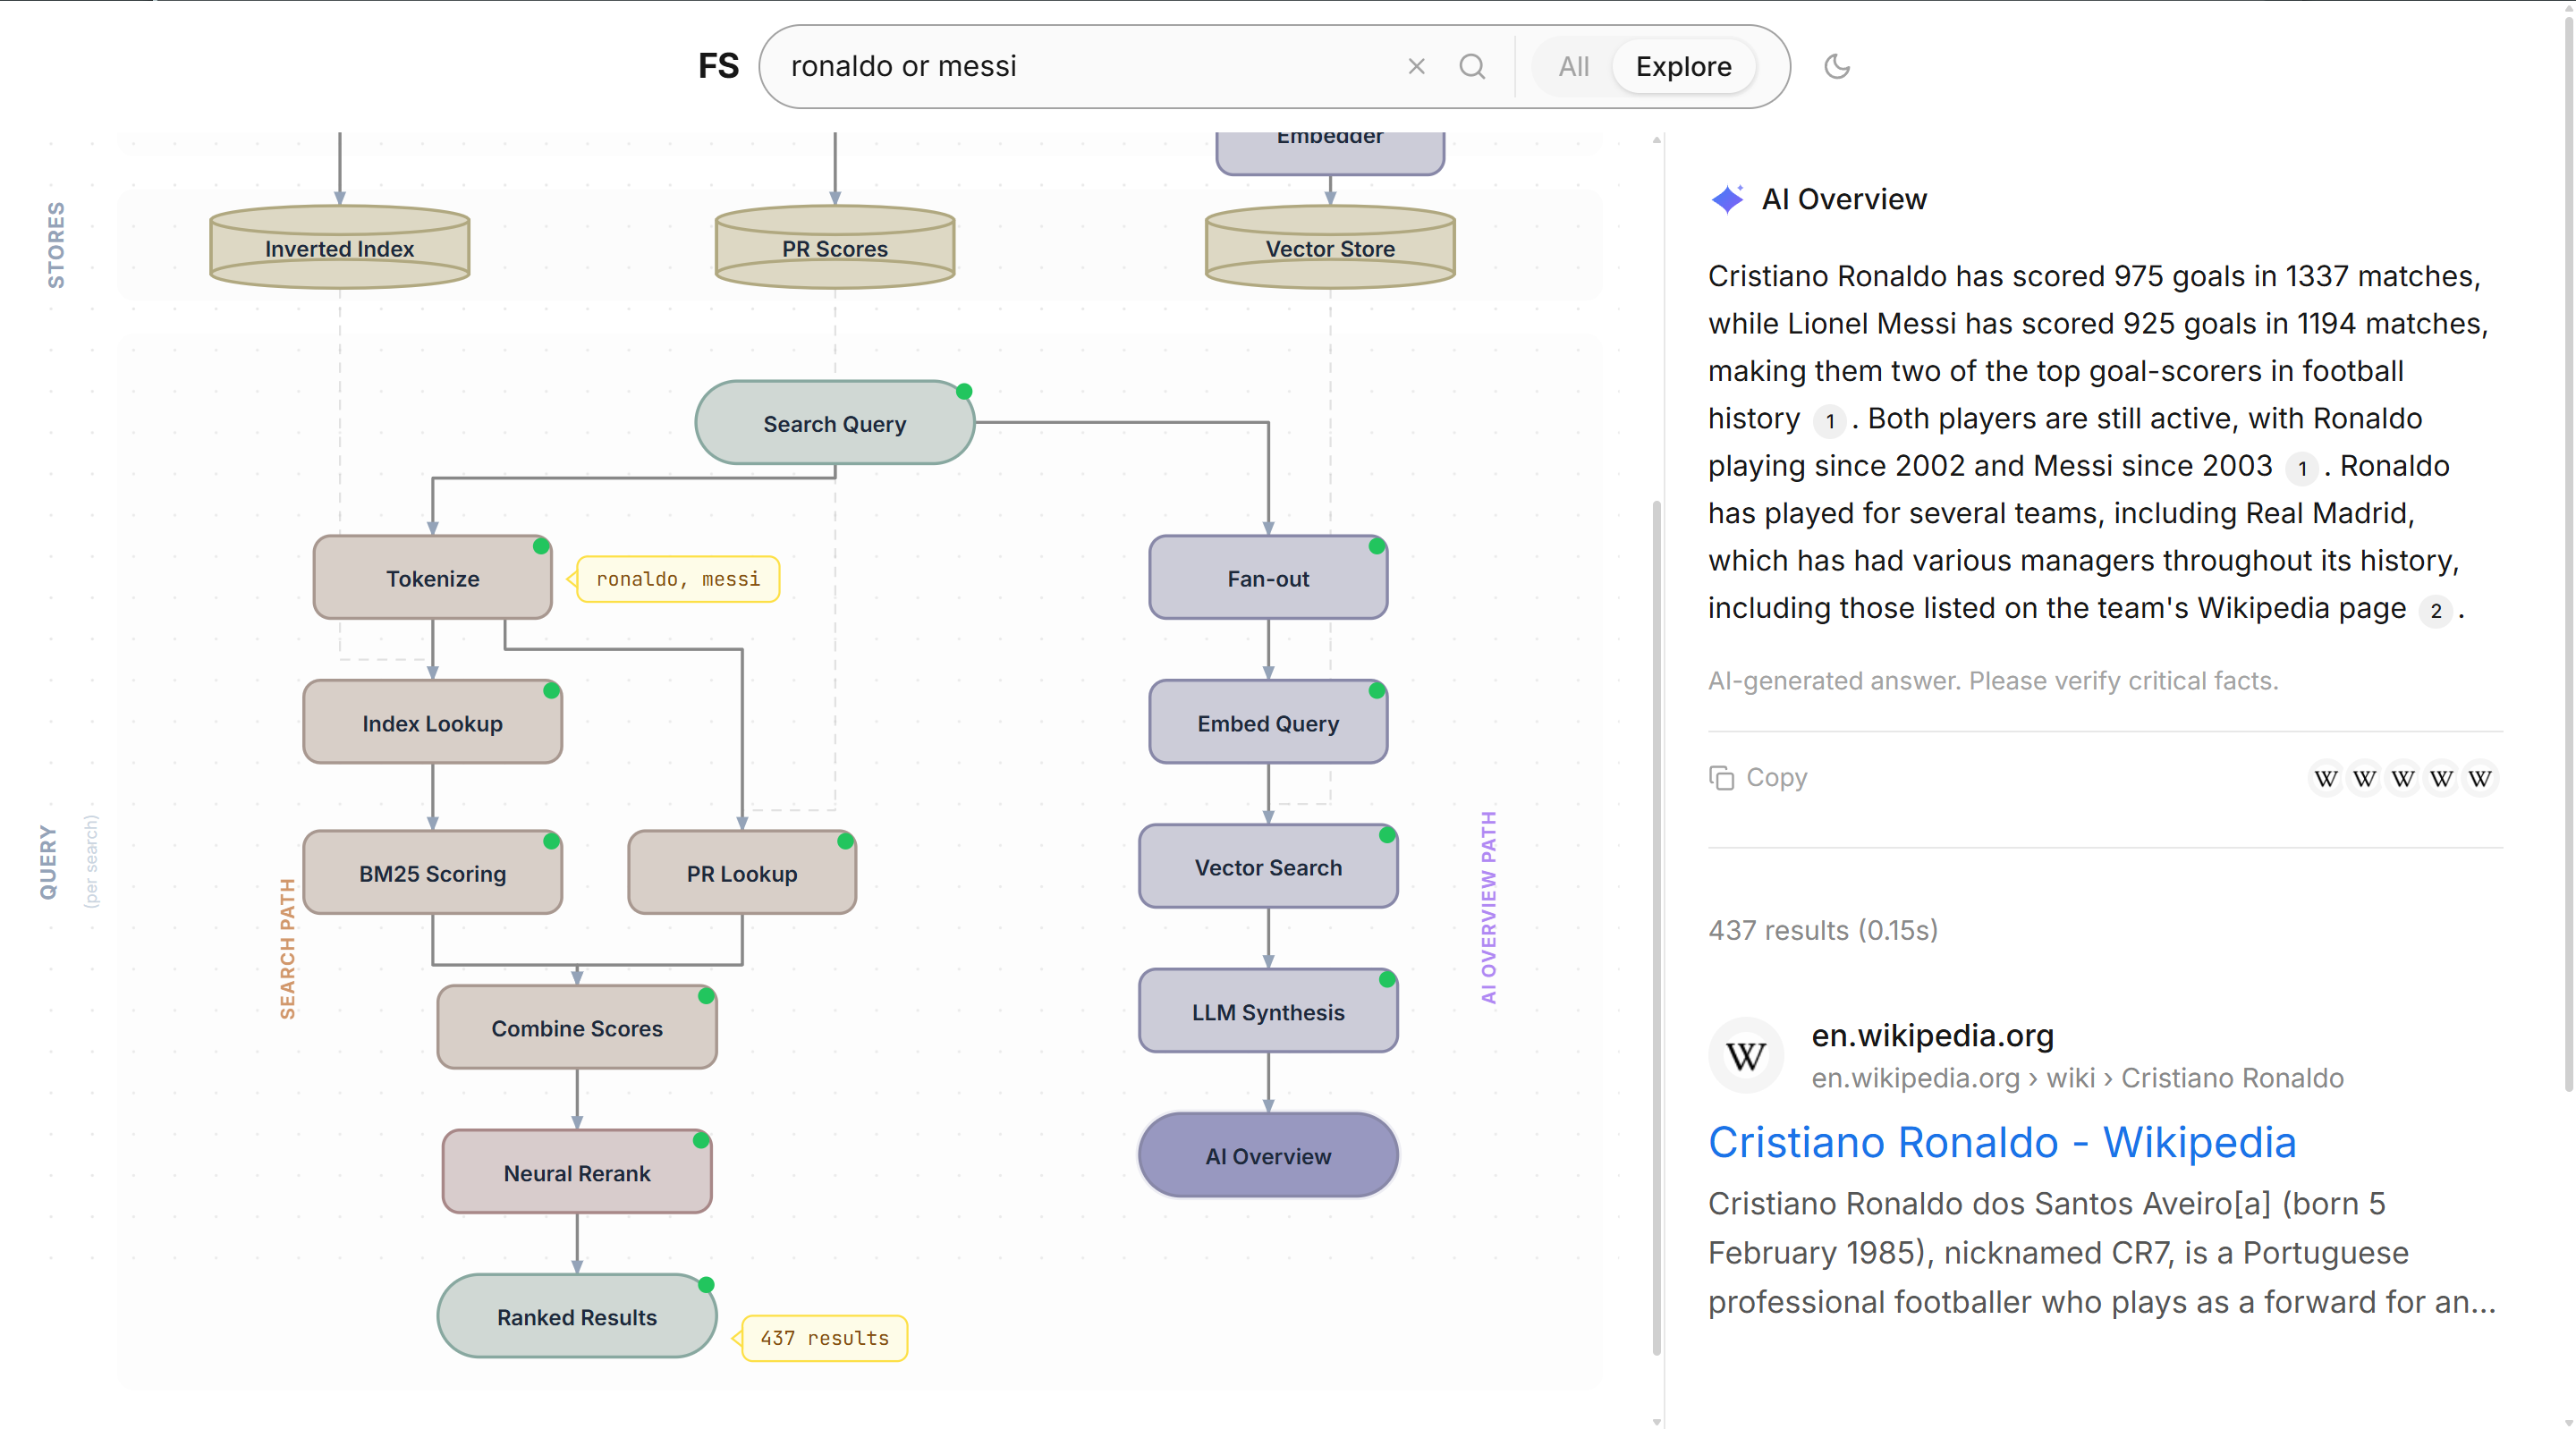2576x1429 pixels.
Task: Clear the search query with X icon
Action: click(x=1416, y=66)
